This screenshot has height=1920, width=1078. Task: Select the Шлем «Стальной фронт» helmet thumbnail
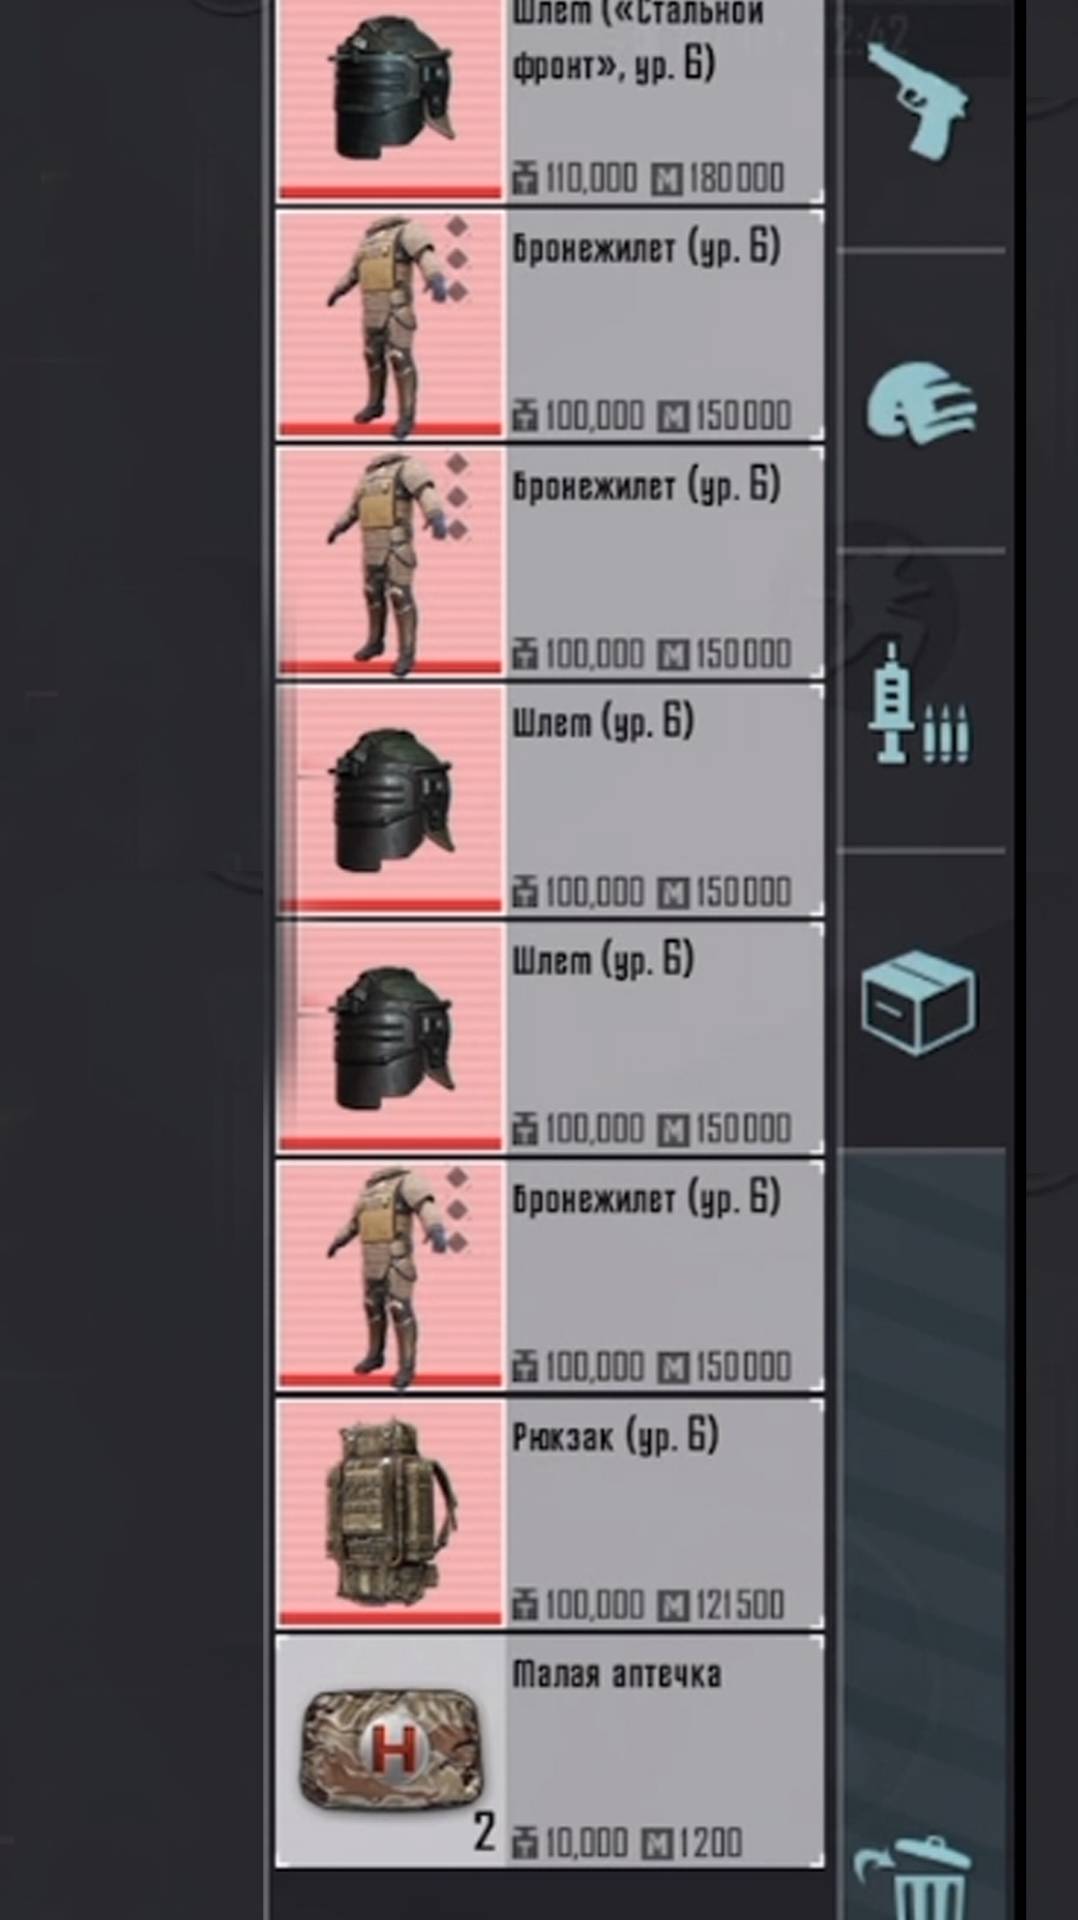point(390,98)
